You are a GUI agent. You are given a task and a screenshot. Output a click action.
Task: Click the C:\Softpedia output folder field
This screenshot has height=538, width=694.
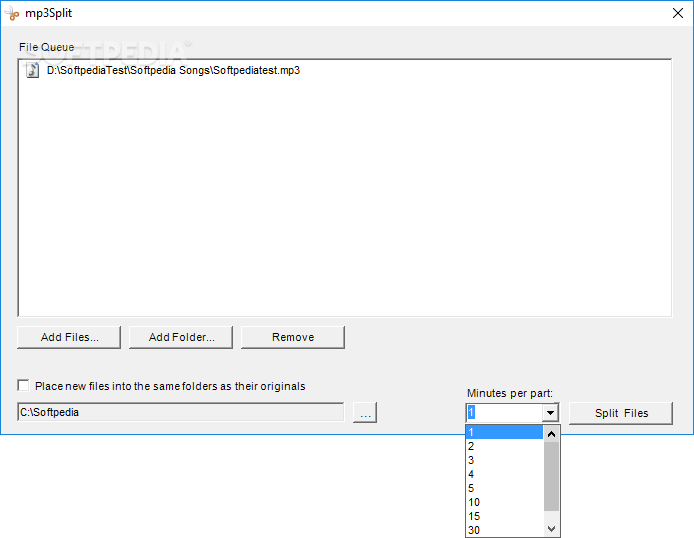click(x=181, y=412)
